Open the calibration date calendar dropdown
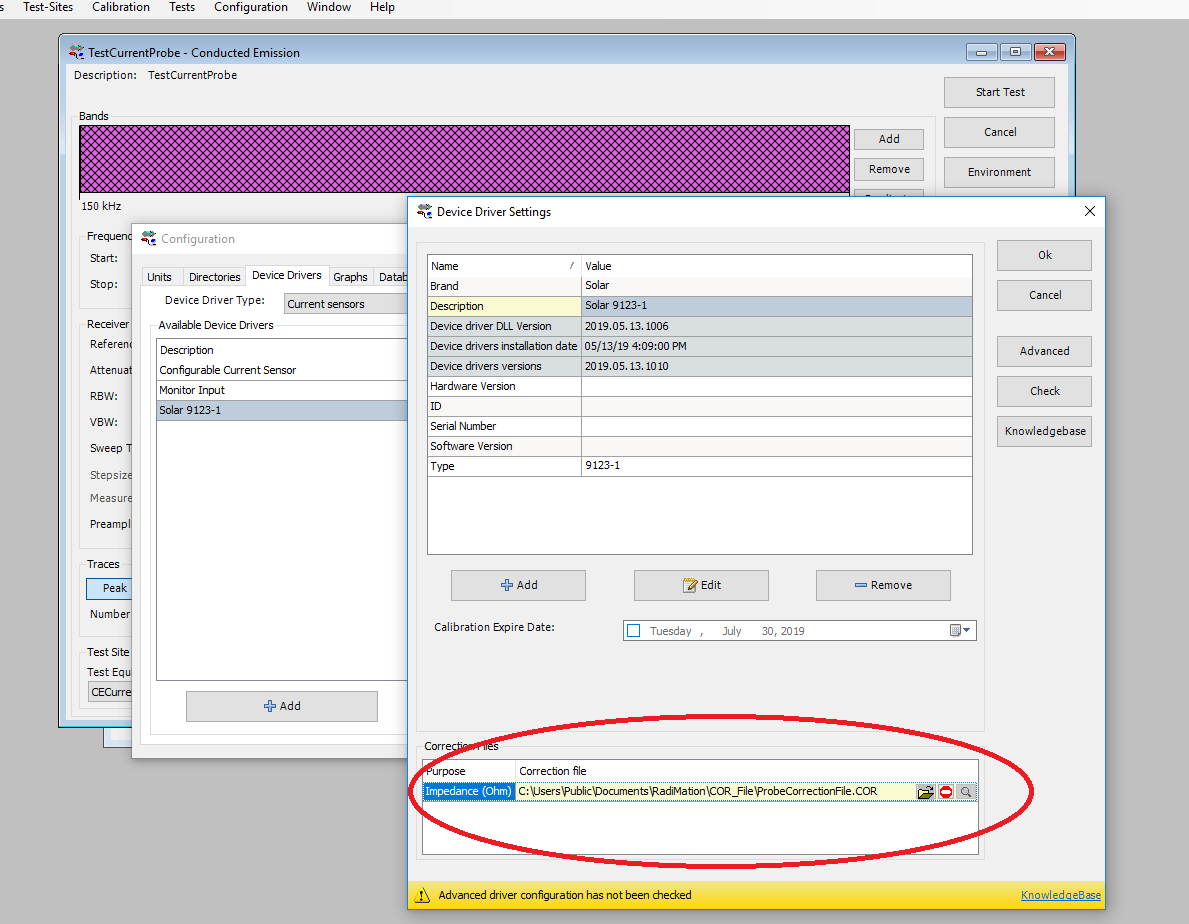Image resolution: width=1189 pixels, height=924 pixels. tap(960, 631)
